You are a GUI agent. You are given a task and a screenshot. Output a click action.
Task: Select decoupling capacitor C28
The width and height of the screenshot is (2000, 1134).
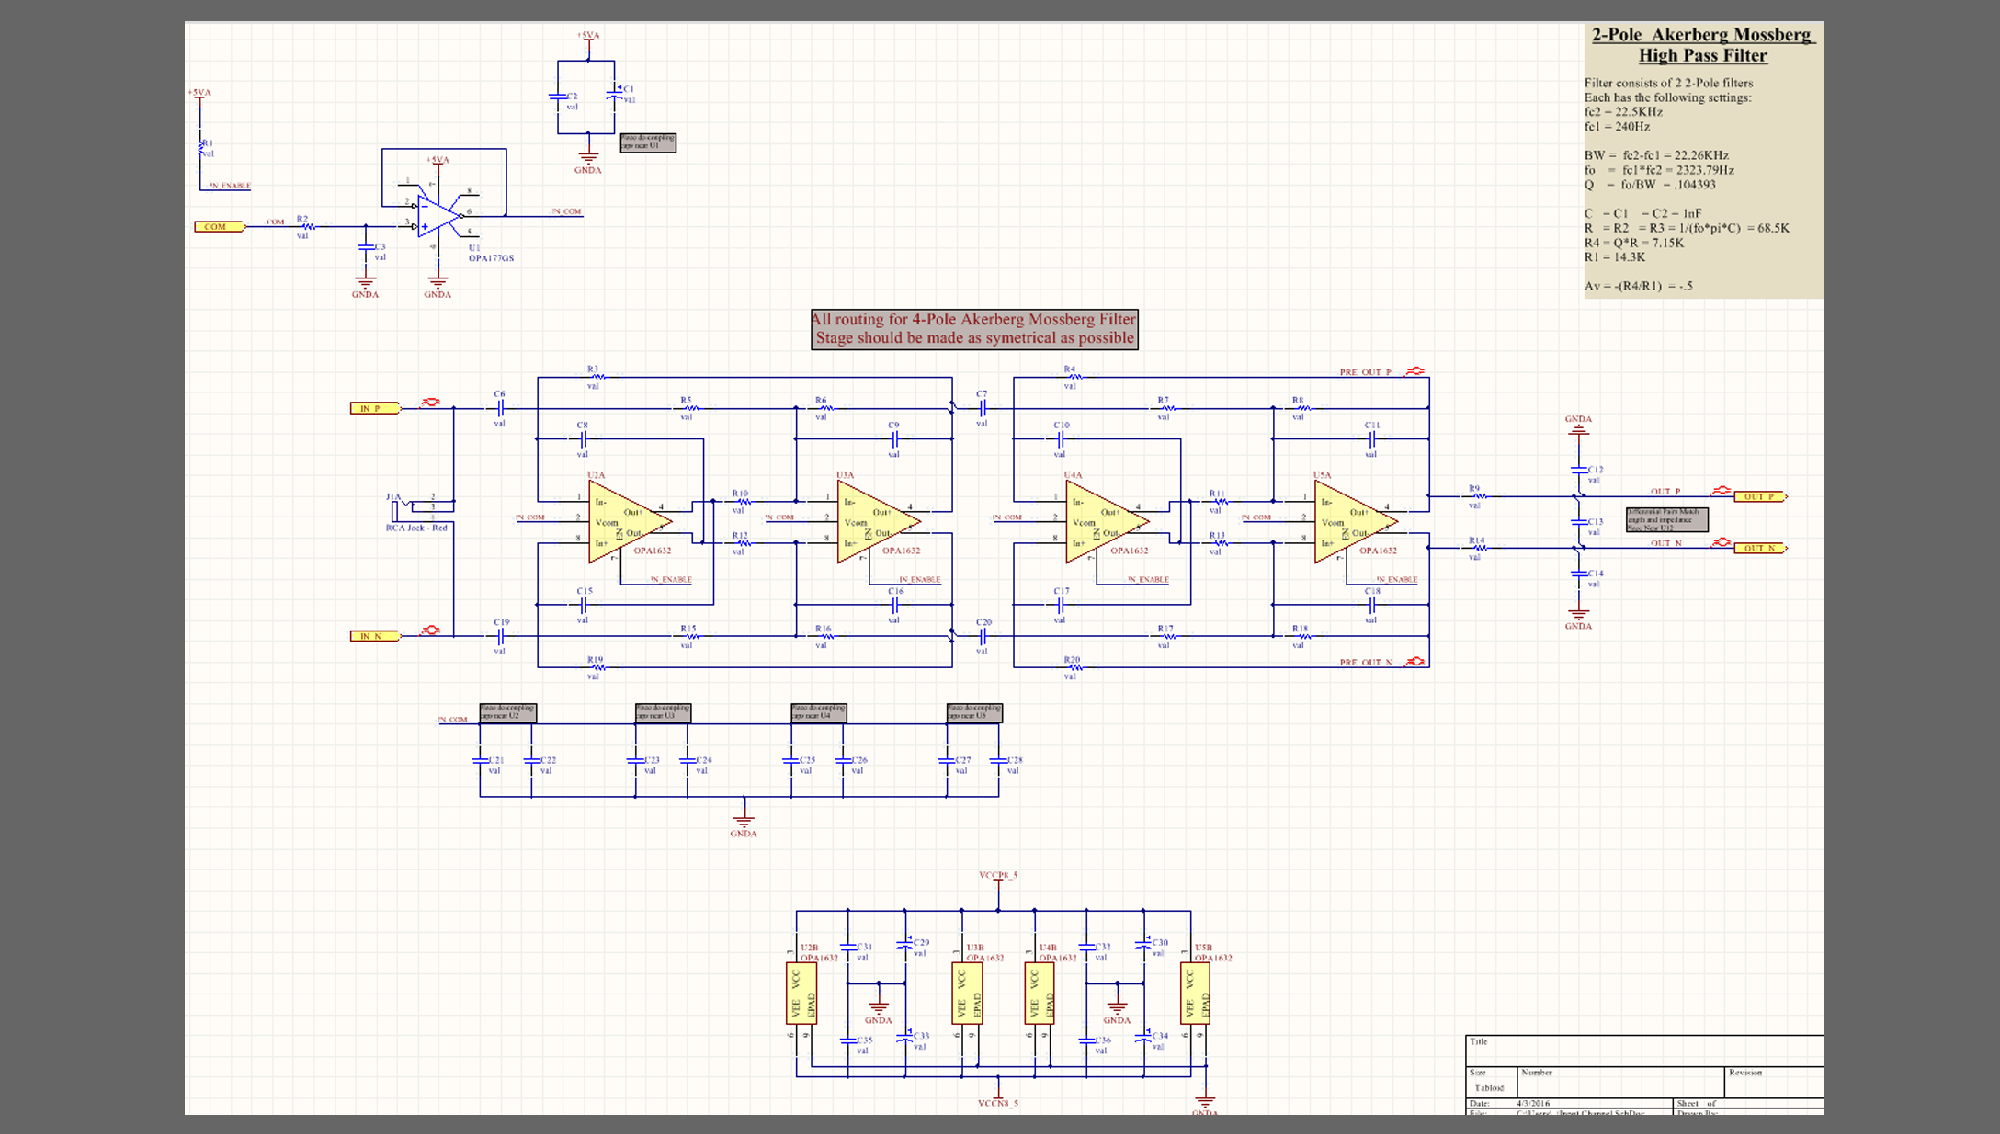click(x=999, y=761)
